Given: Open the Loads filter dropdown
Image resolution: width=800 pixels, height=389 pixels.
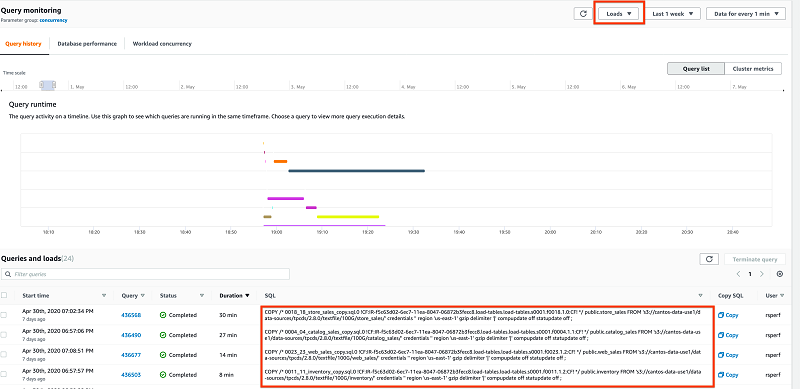Looking at the screenshot, I should 619,14.
